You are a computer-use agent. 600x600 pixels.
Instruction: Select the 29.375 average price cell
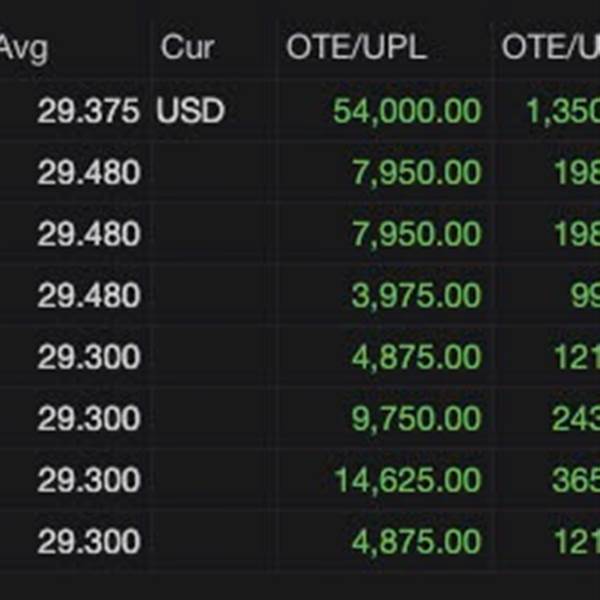89,111
